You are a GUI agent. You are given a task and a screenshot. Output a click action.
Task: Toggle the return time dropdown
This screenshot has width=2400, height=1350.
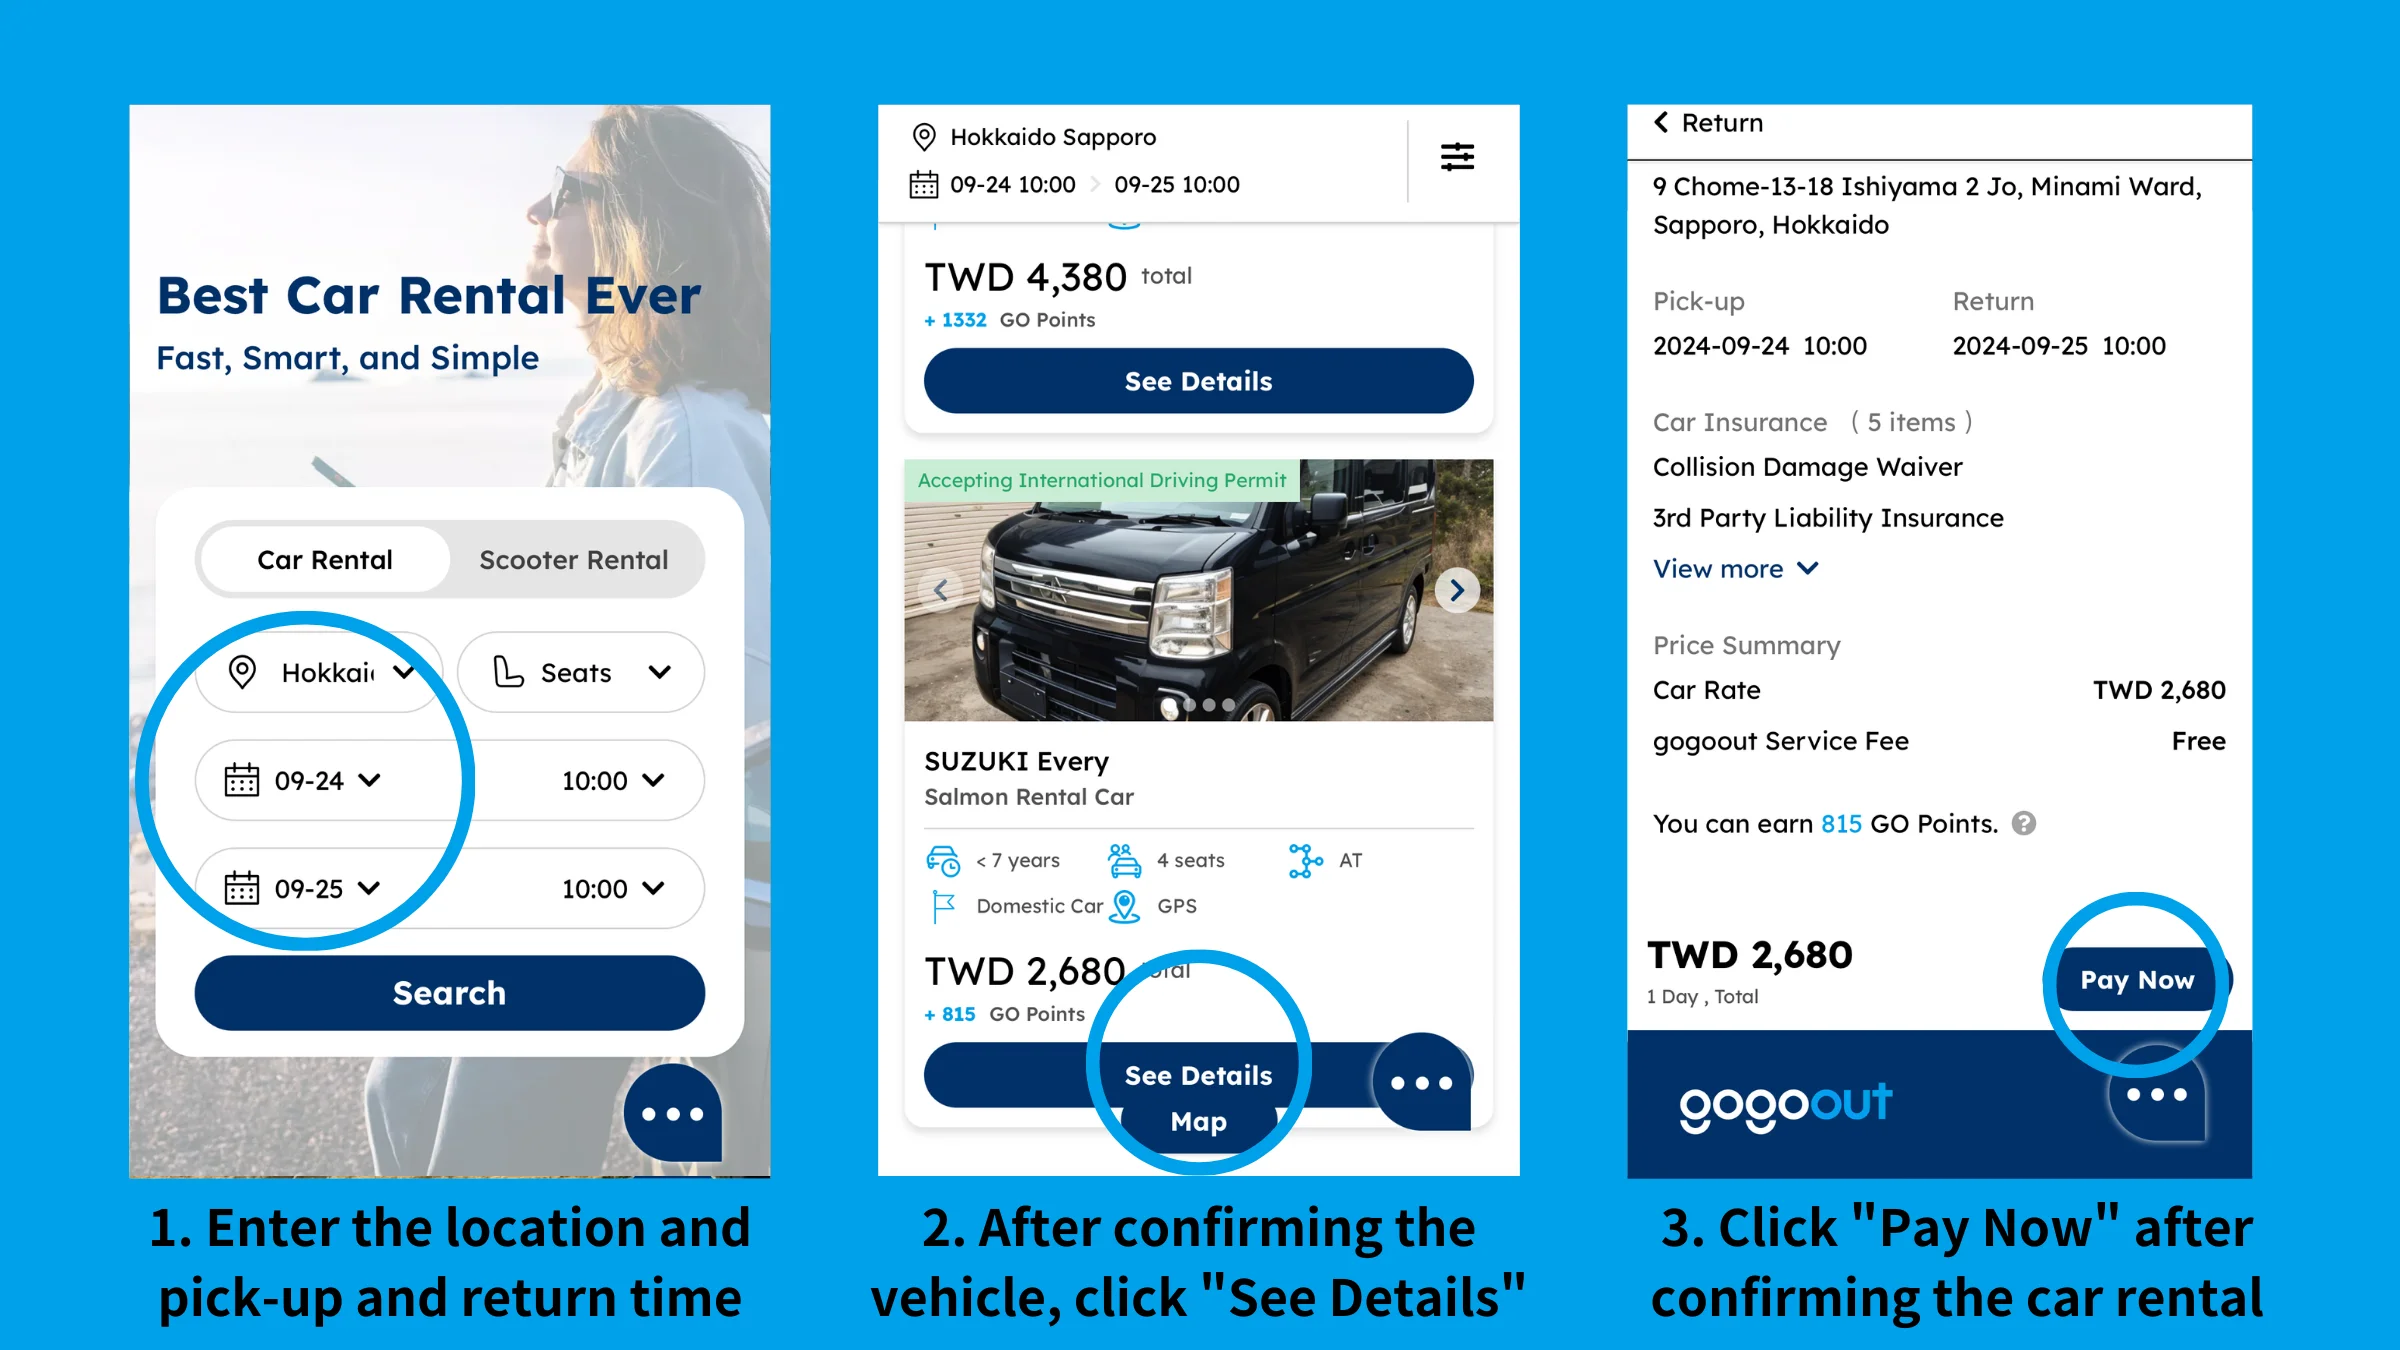[610, 887]
